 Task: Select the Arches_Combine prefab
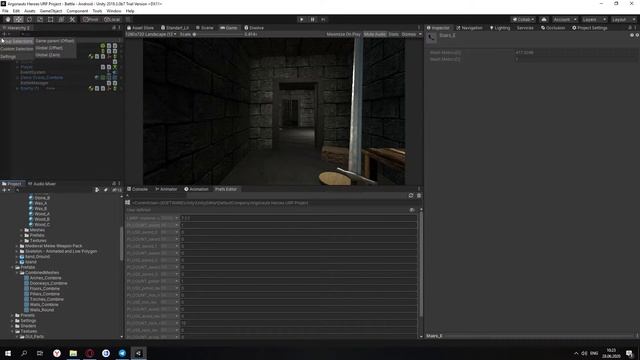coord(45,278)
